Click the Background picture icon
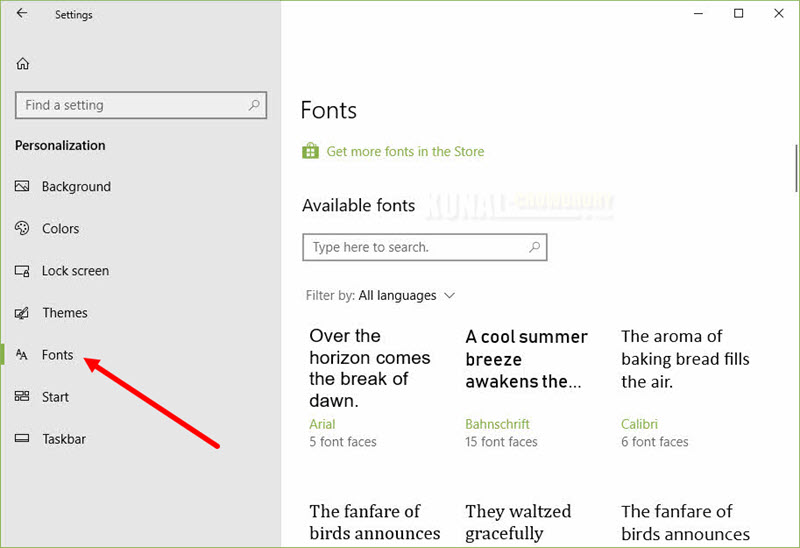The image size is (800, 548). click(22, 186)
